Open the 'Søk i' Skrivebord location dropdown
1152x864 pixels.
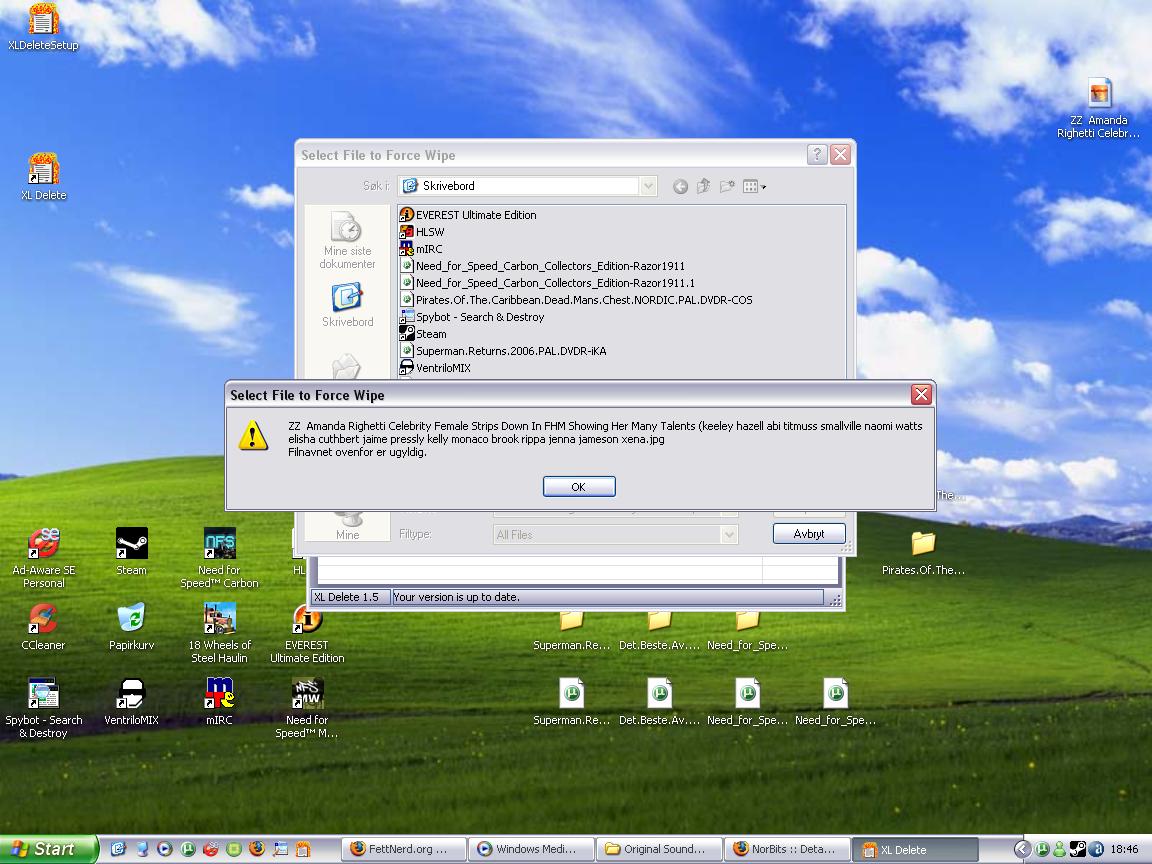pyautogui.click(x=648, y=186)
